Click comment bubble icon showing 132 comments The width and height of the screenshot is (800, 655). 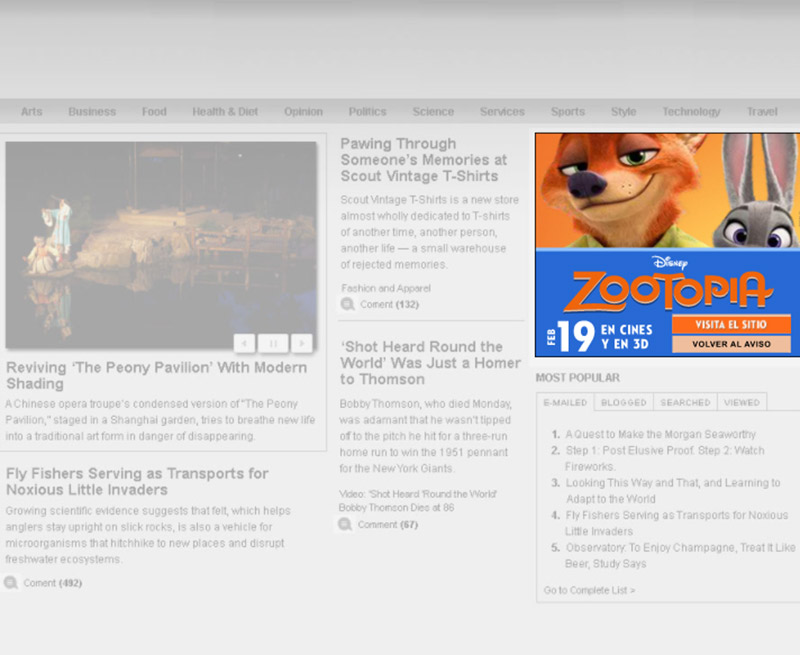(347, 304)
